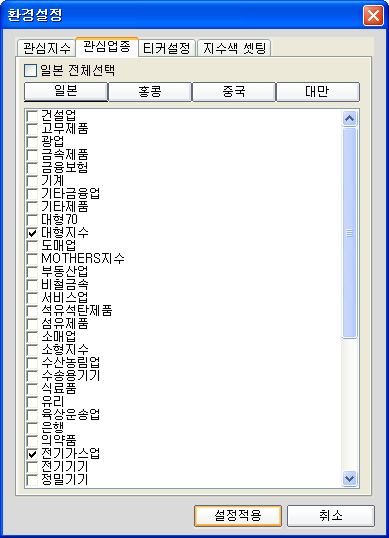
Task: Switch to the 관심지수 tab
Action: click(46, 48)
